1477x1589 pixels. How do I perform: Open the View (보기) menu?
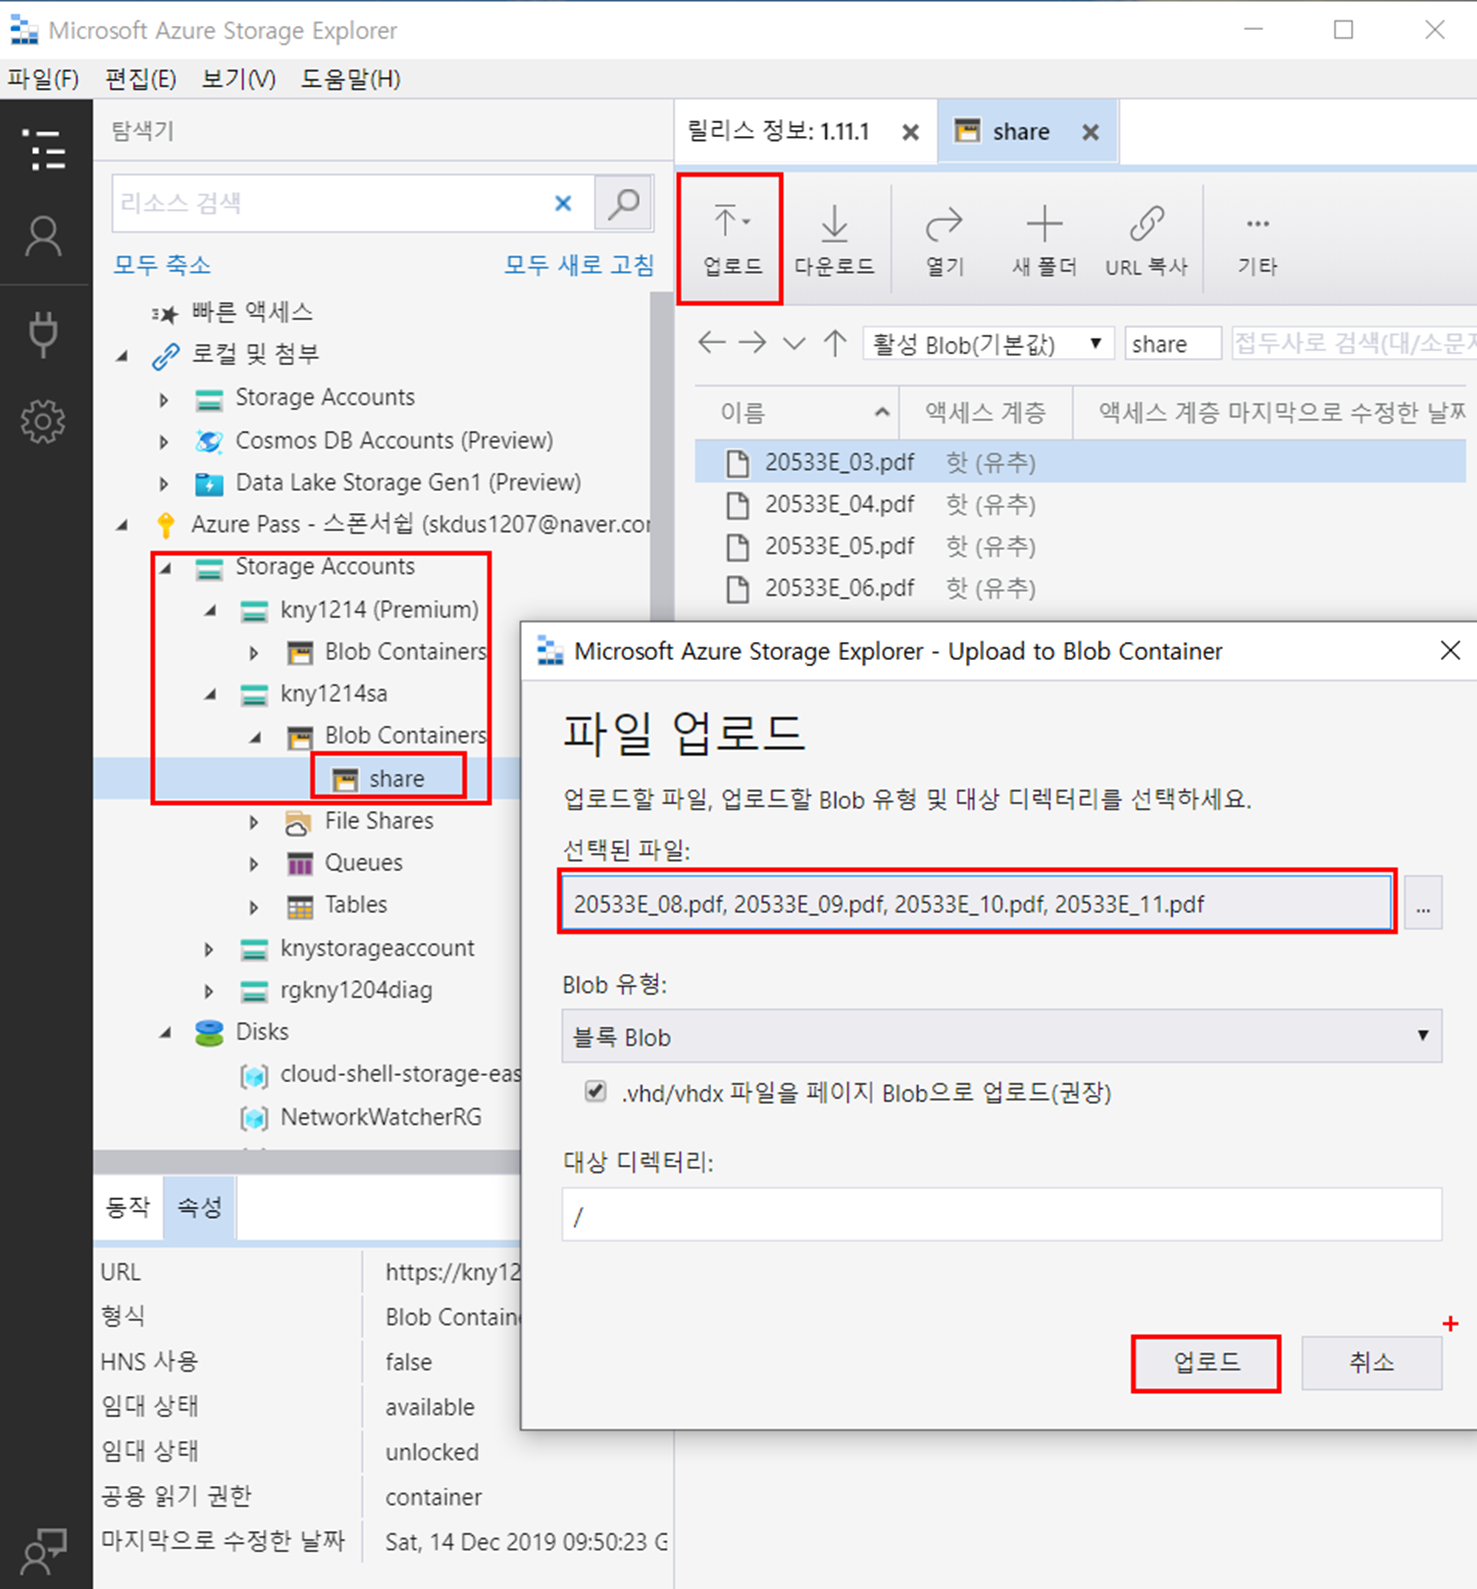point(239,79)
